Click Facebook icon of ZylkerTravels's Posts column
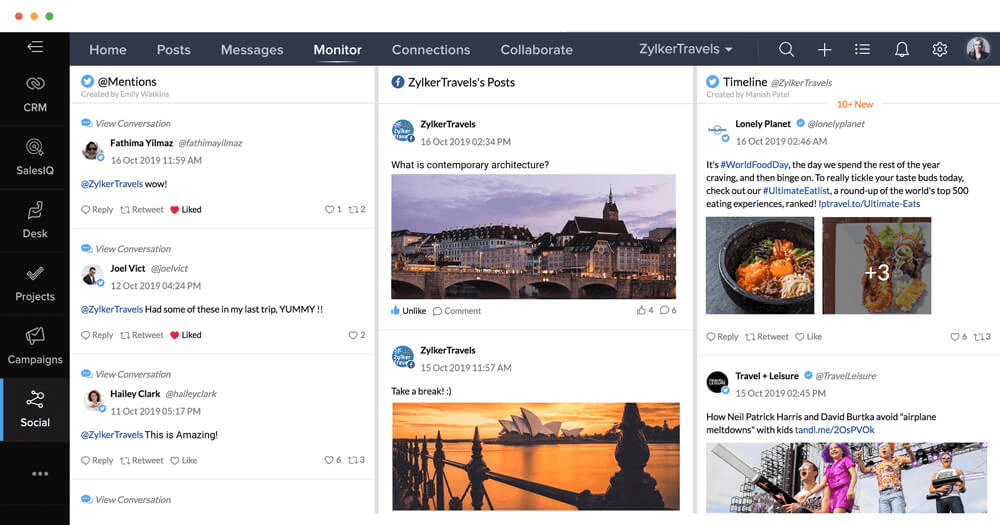 pos(397,82)
